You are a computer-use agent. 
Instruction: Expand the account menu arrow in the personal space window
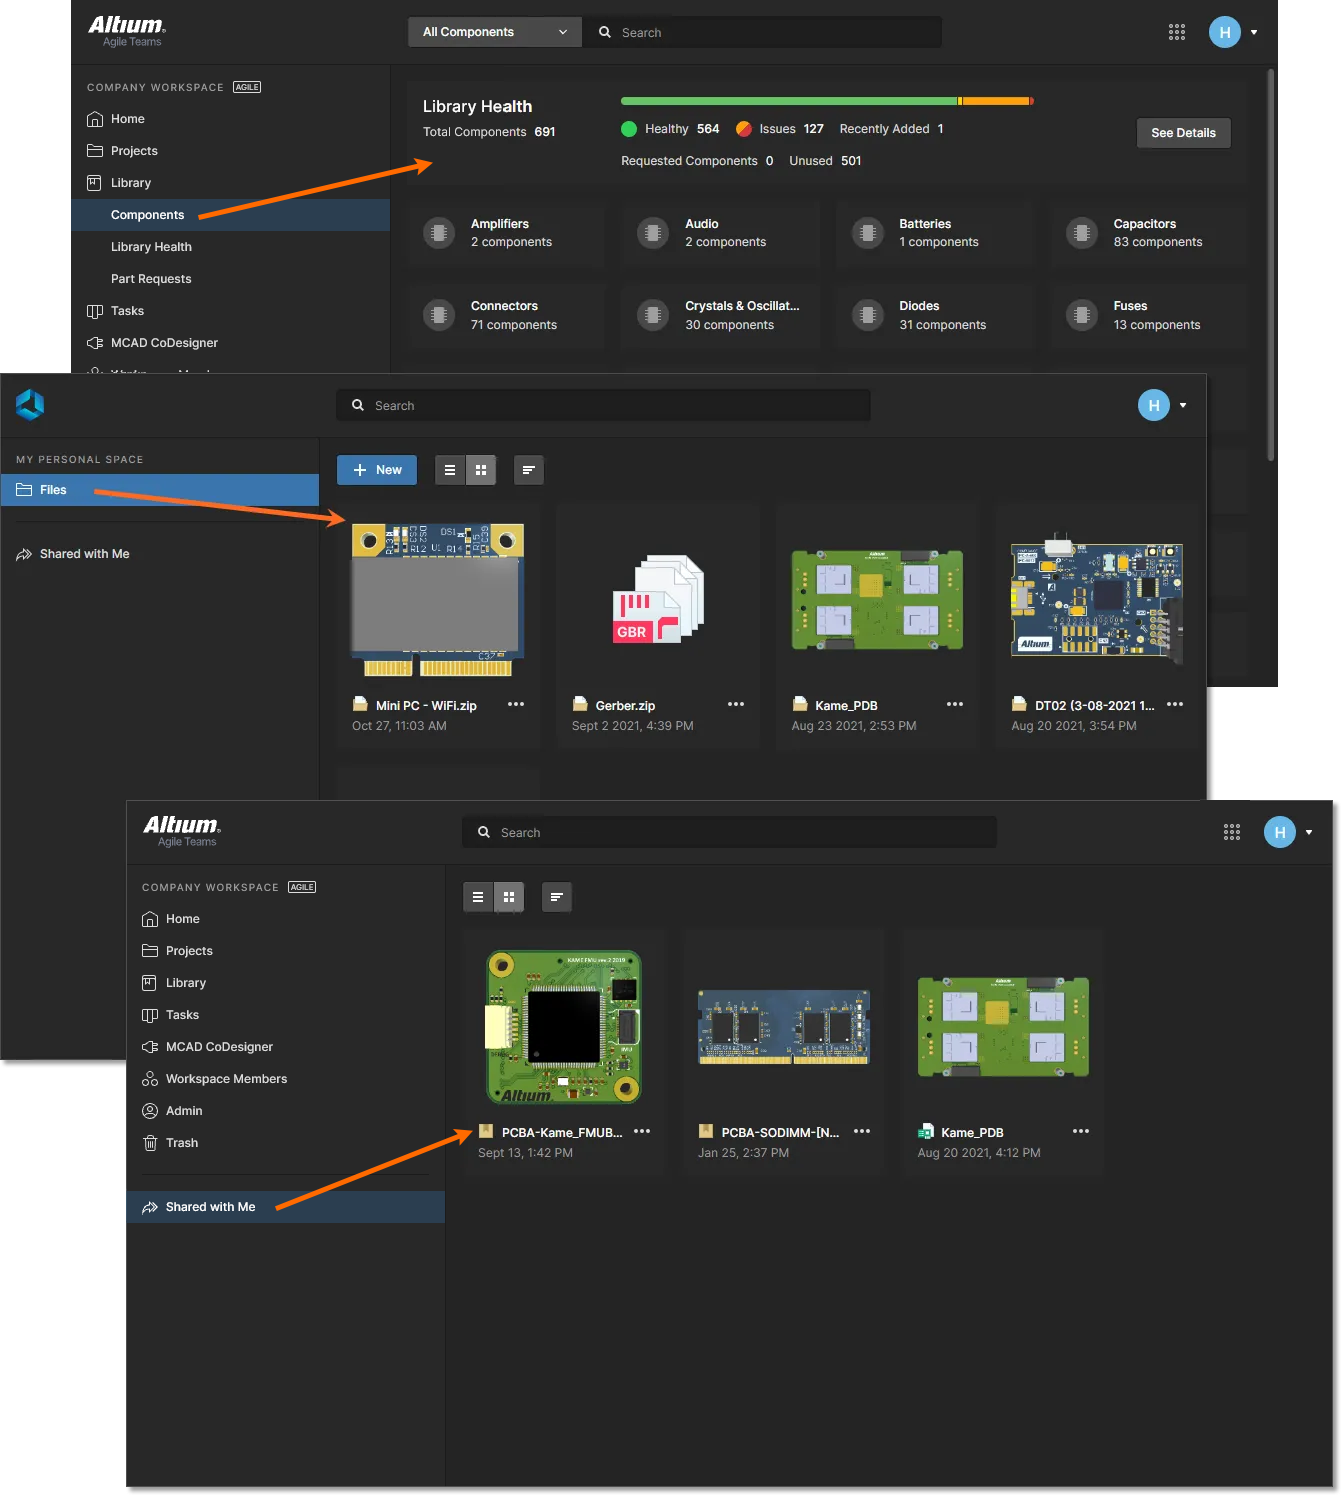tap(1183, 405)
